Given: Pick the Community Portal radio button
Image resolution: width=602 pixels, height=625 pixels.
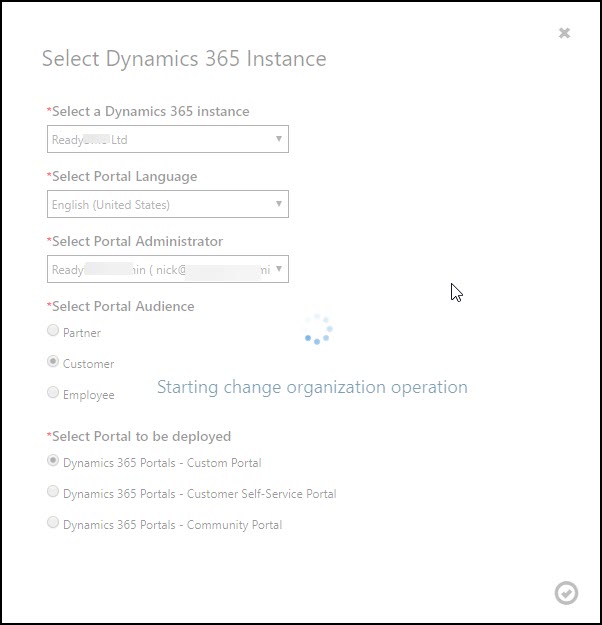Looking at the screenshot, I should pyautogui.click(x=53, y=523).
